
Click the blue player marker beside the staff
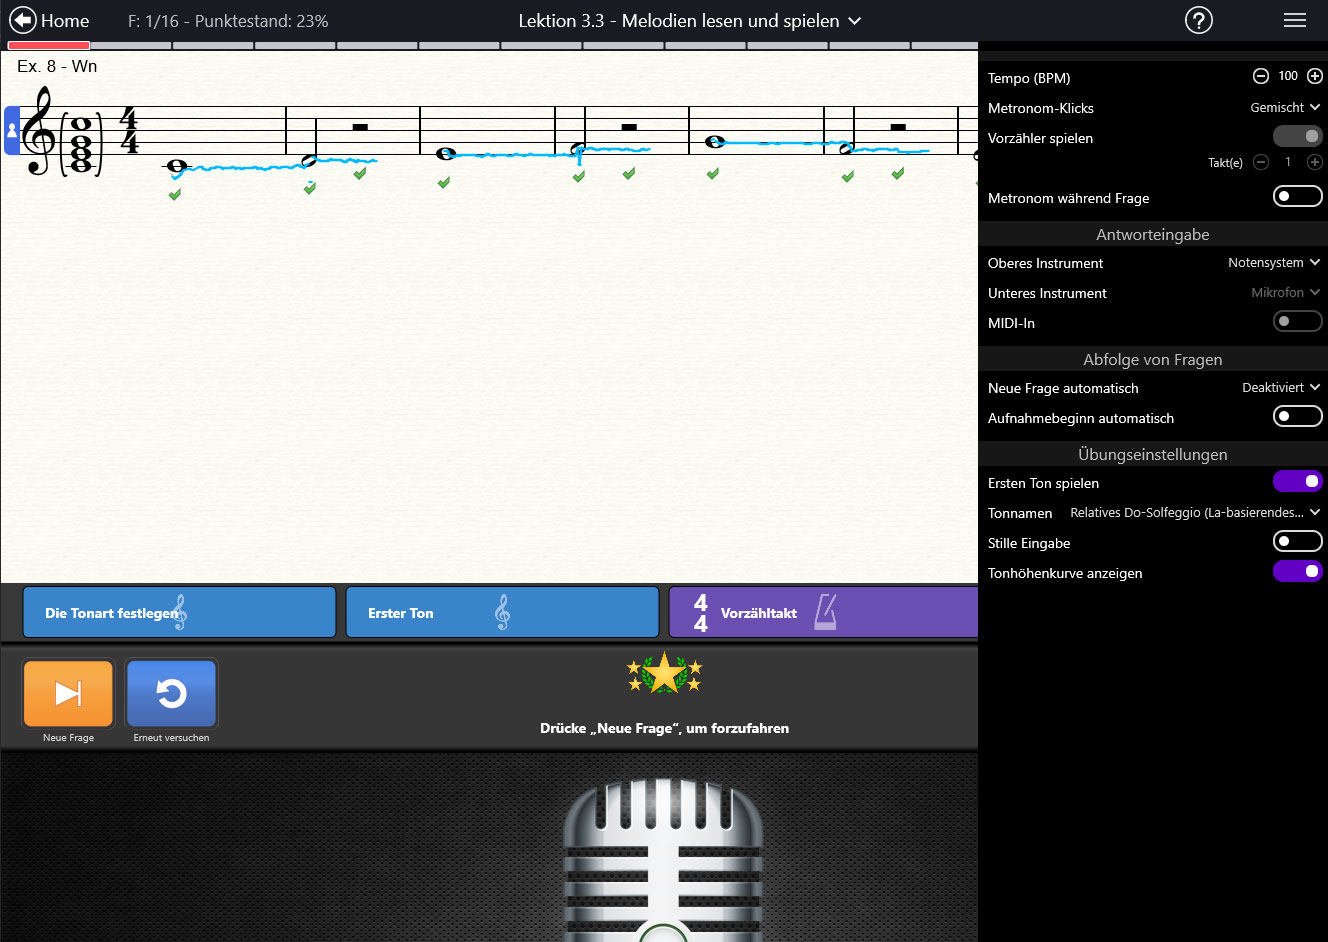[x=12, y=131]
